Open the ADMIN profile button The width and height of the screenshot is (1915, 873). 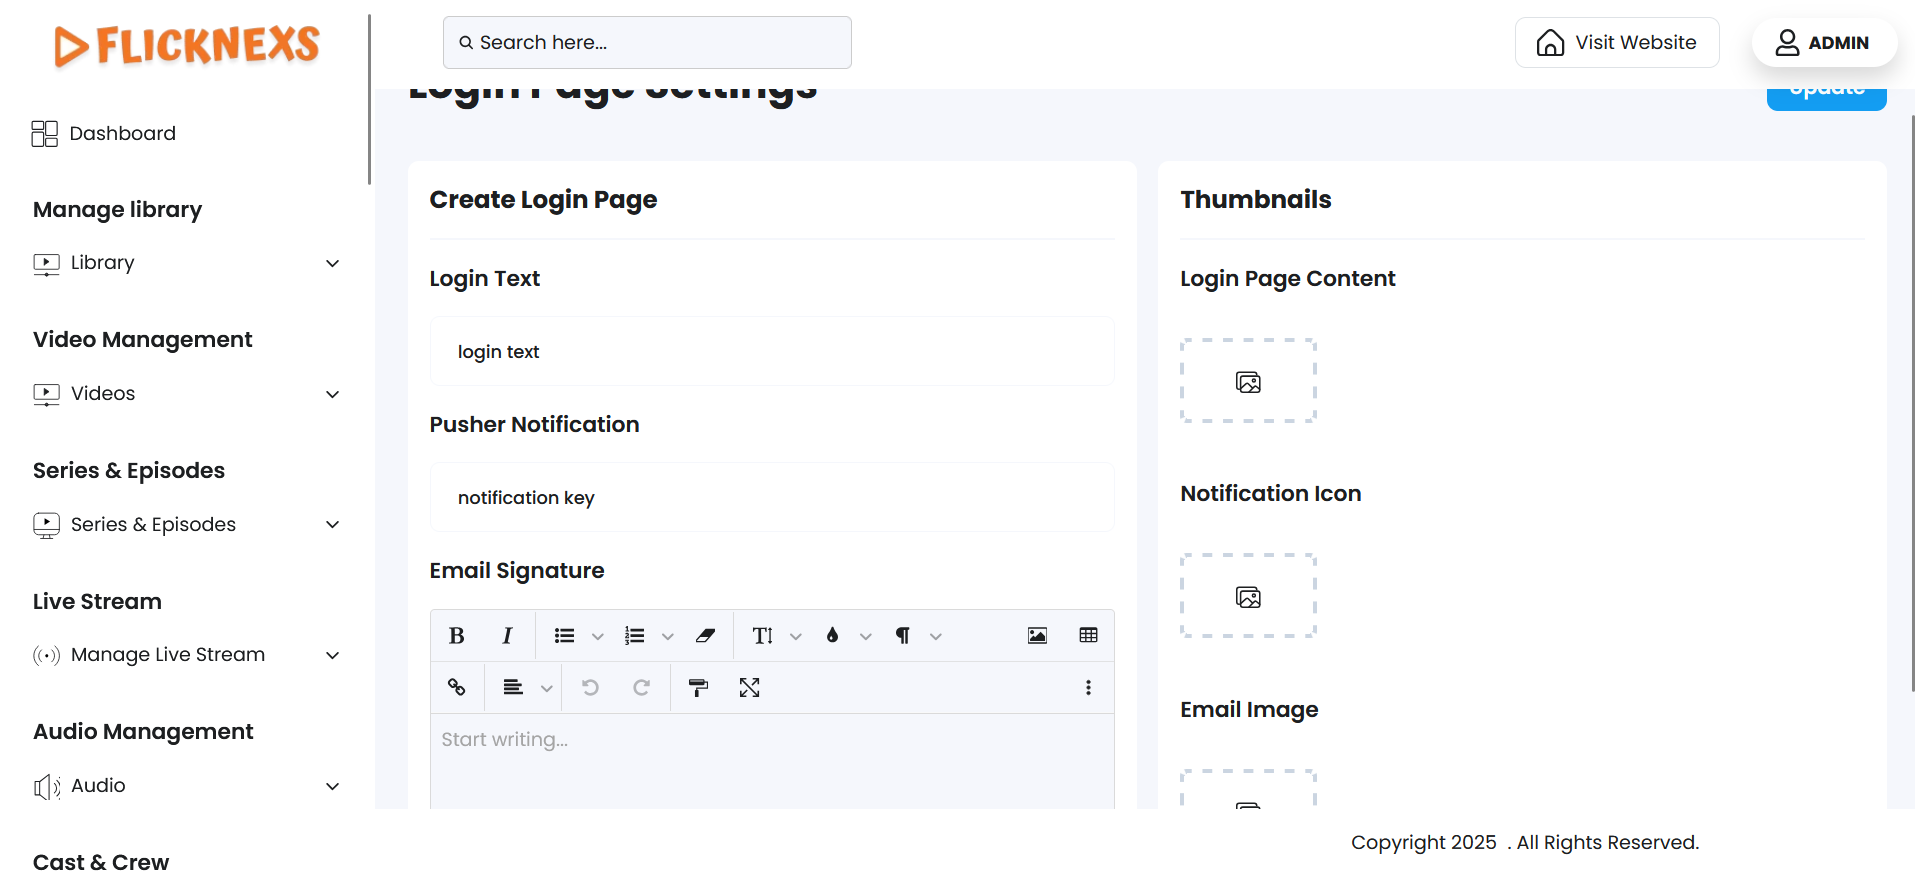1823,43
